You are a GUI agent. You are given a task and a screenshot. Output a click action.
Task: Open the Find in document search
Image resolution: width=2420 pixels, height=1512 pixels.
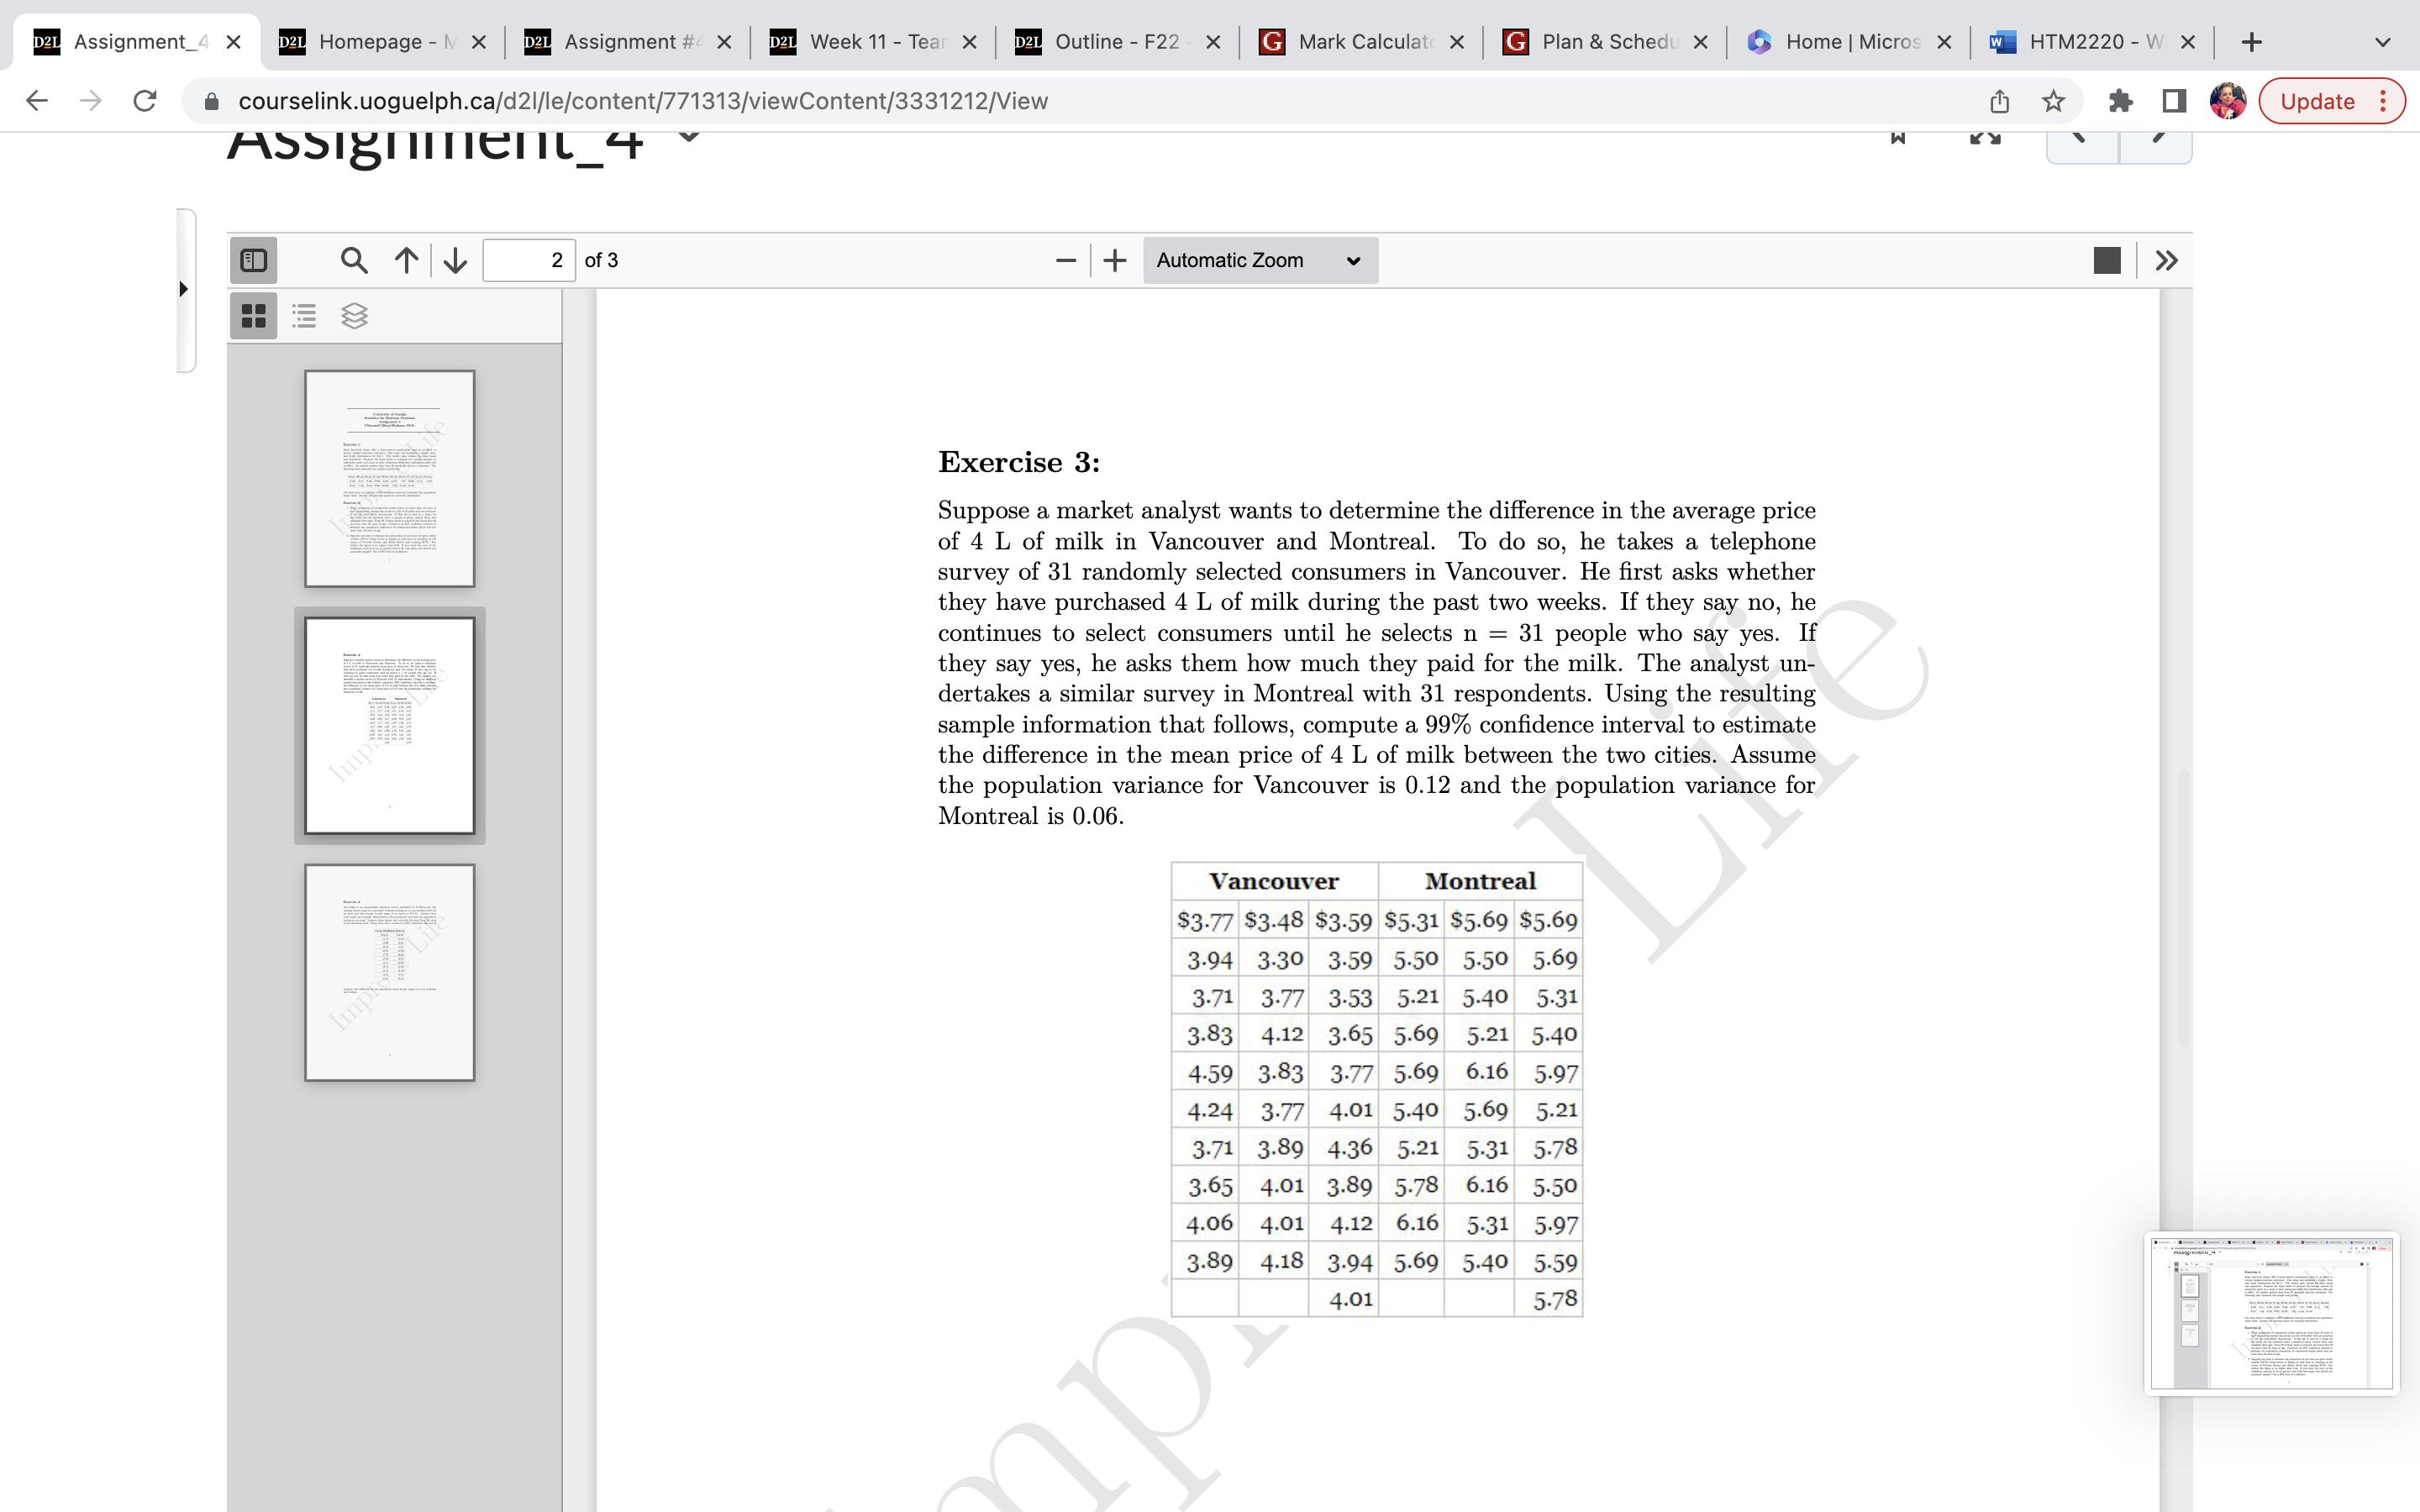tap(352, 260)
